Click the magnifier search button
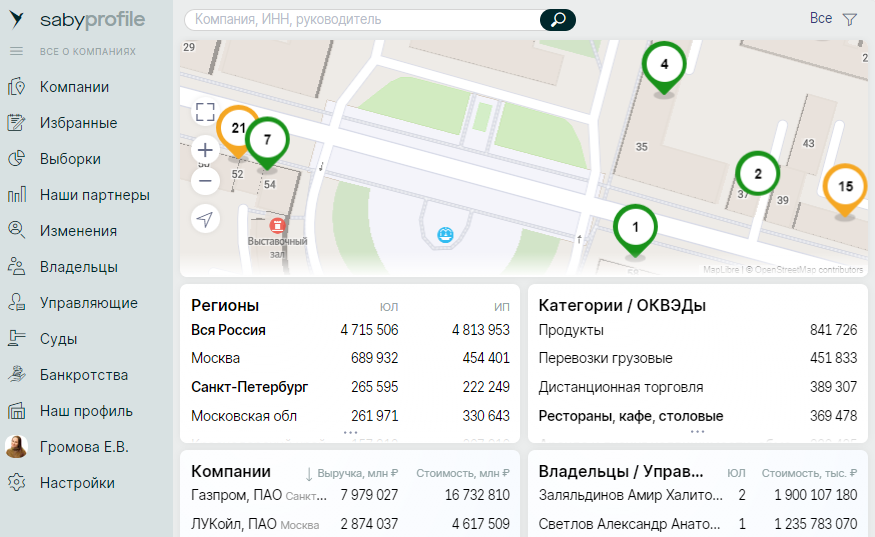The height and width of the screenshot is (537, 875). coord(558,19)
